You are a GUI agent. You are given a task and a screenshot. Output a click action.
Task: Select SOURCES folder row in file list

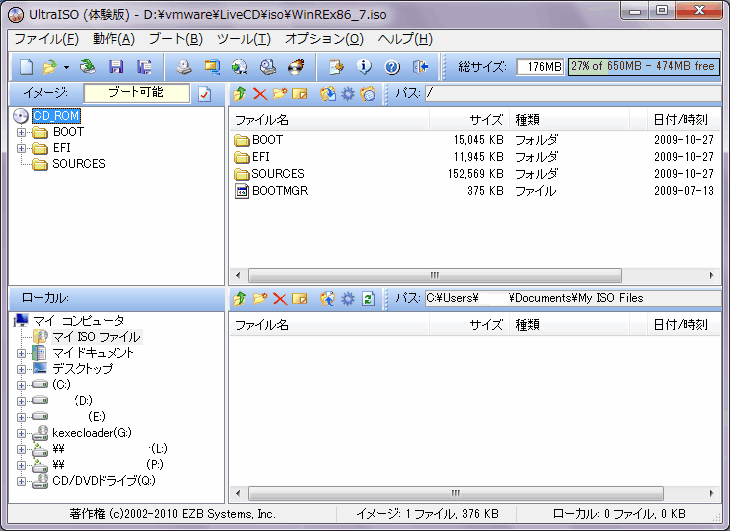pyautogui.click(x=474, y=174)
